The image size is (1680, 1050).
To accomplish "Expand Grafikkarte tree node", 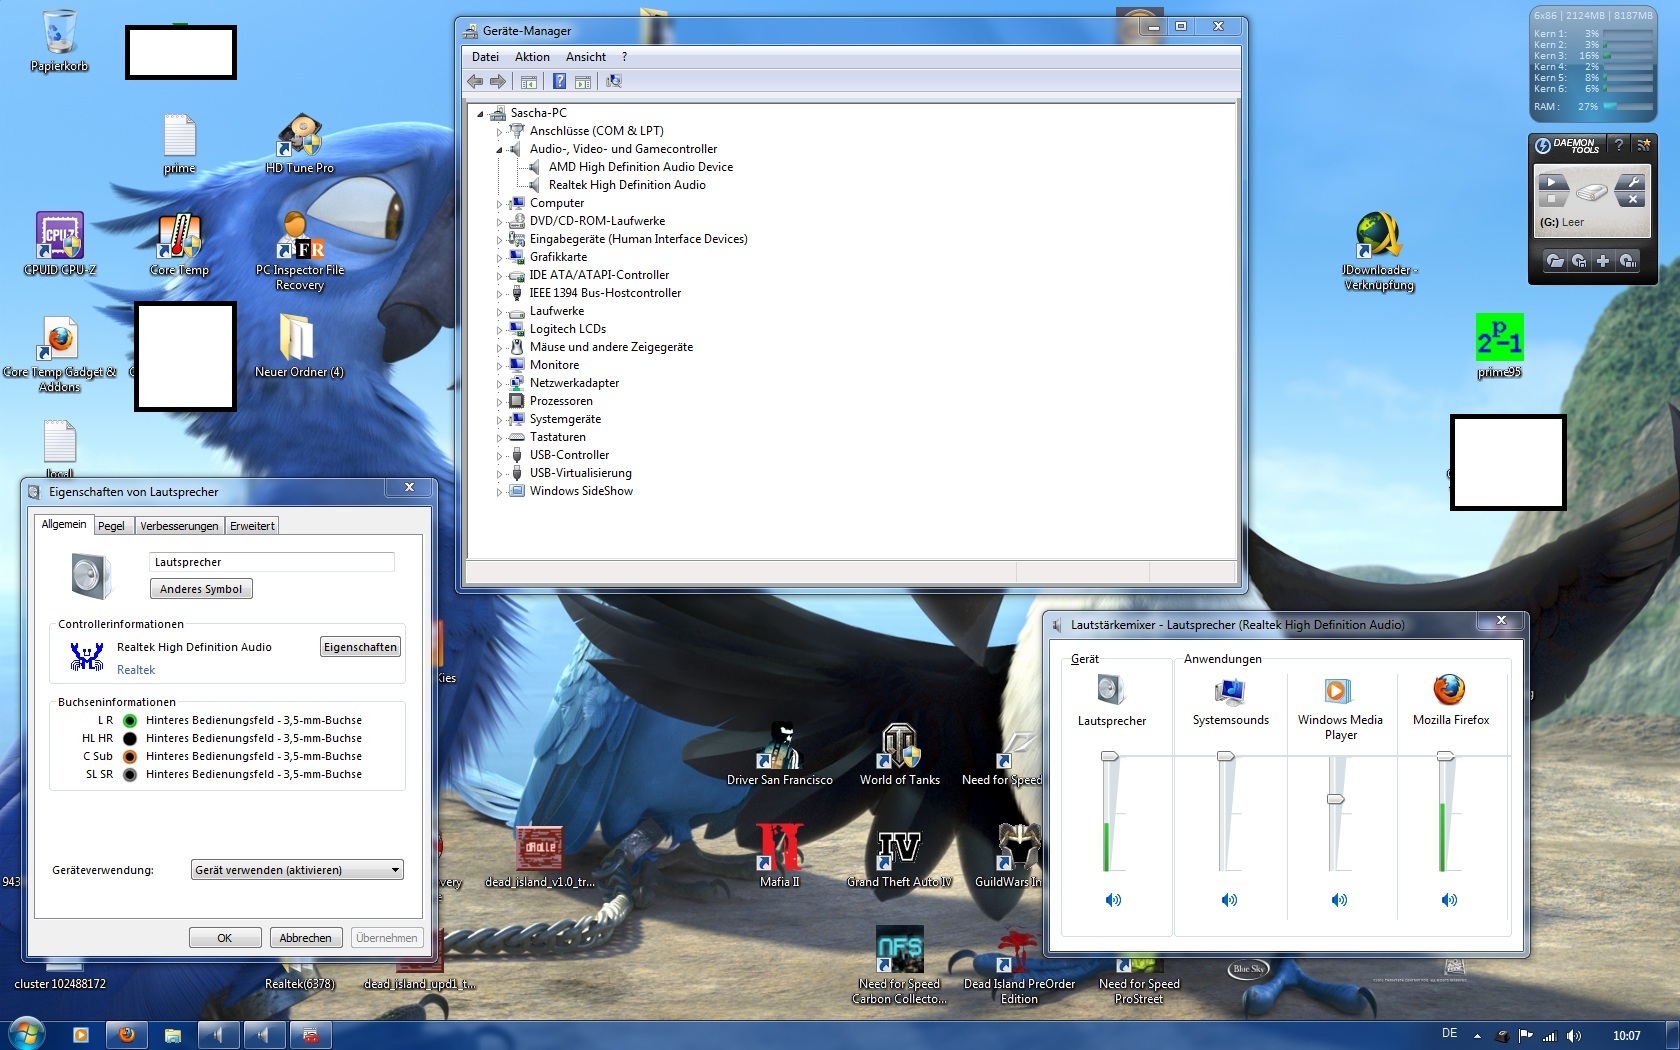I will coord(499,257).
